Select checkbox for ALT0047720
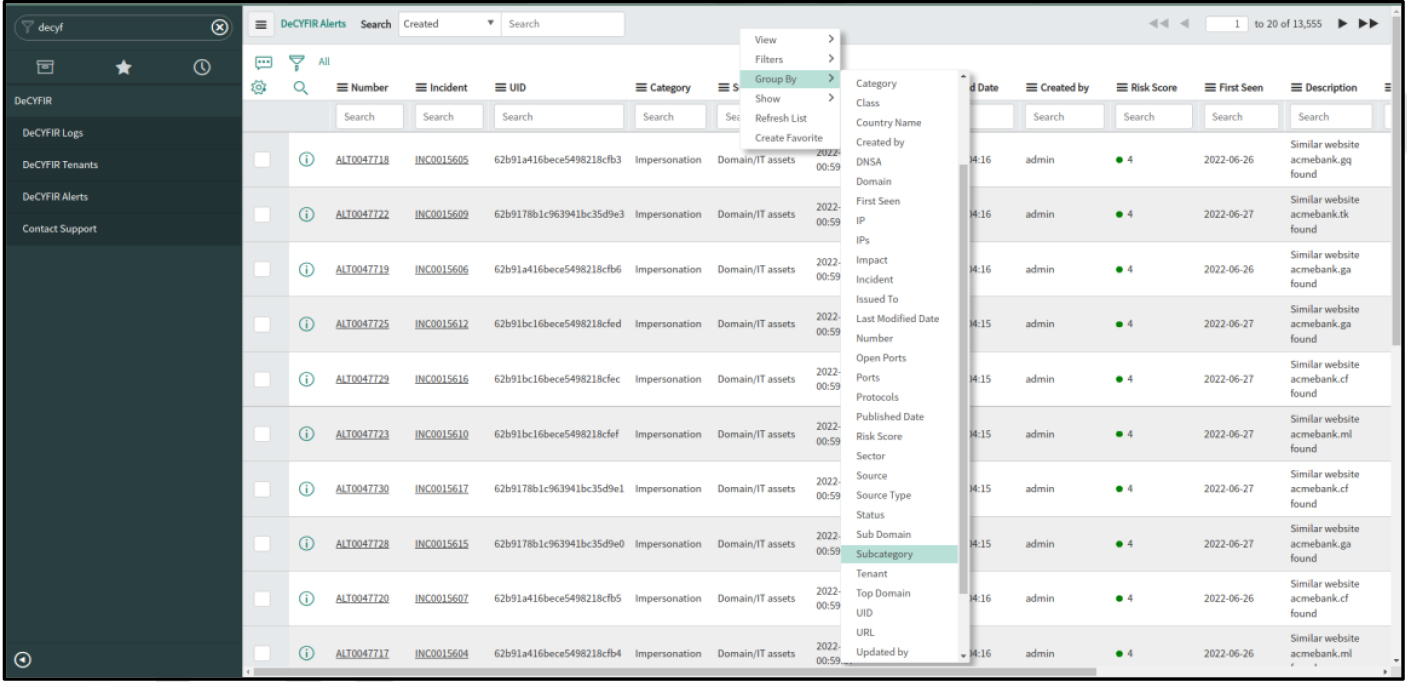This screenshot has height=682, width=1407. pos(262,599)
